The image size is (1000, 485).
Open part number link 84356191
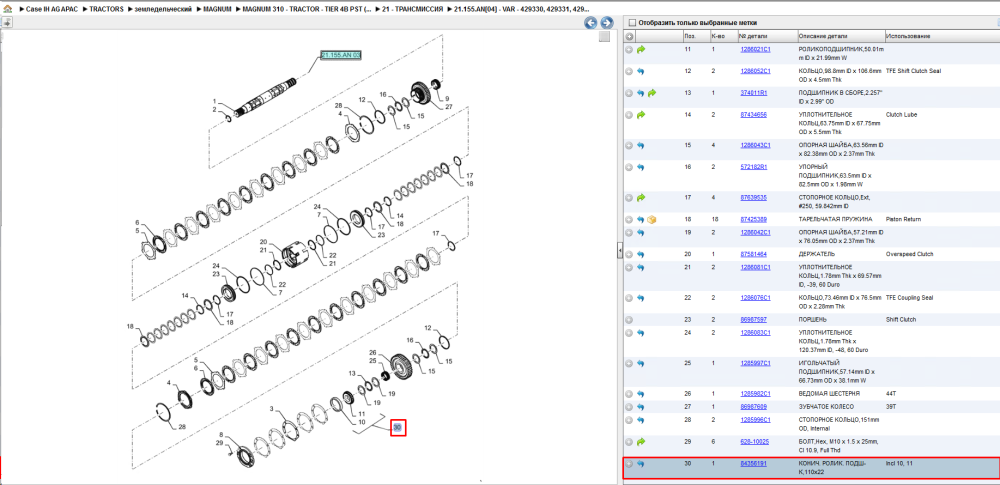coord(753,464)
